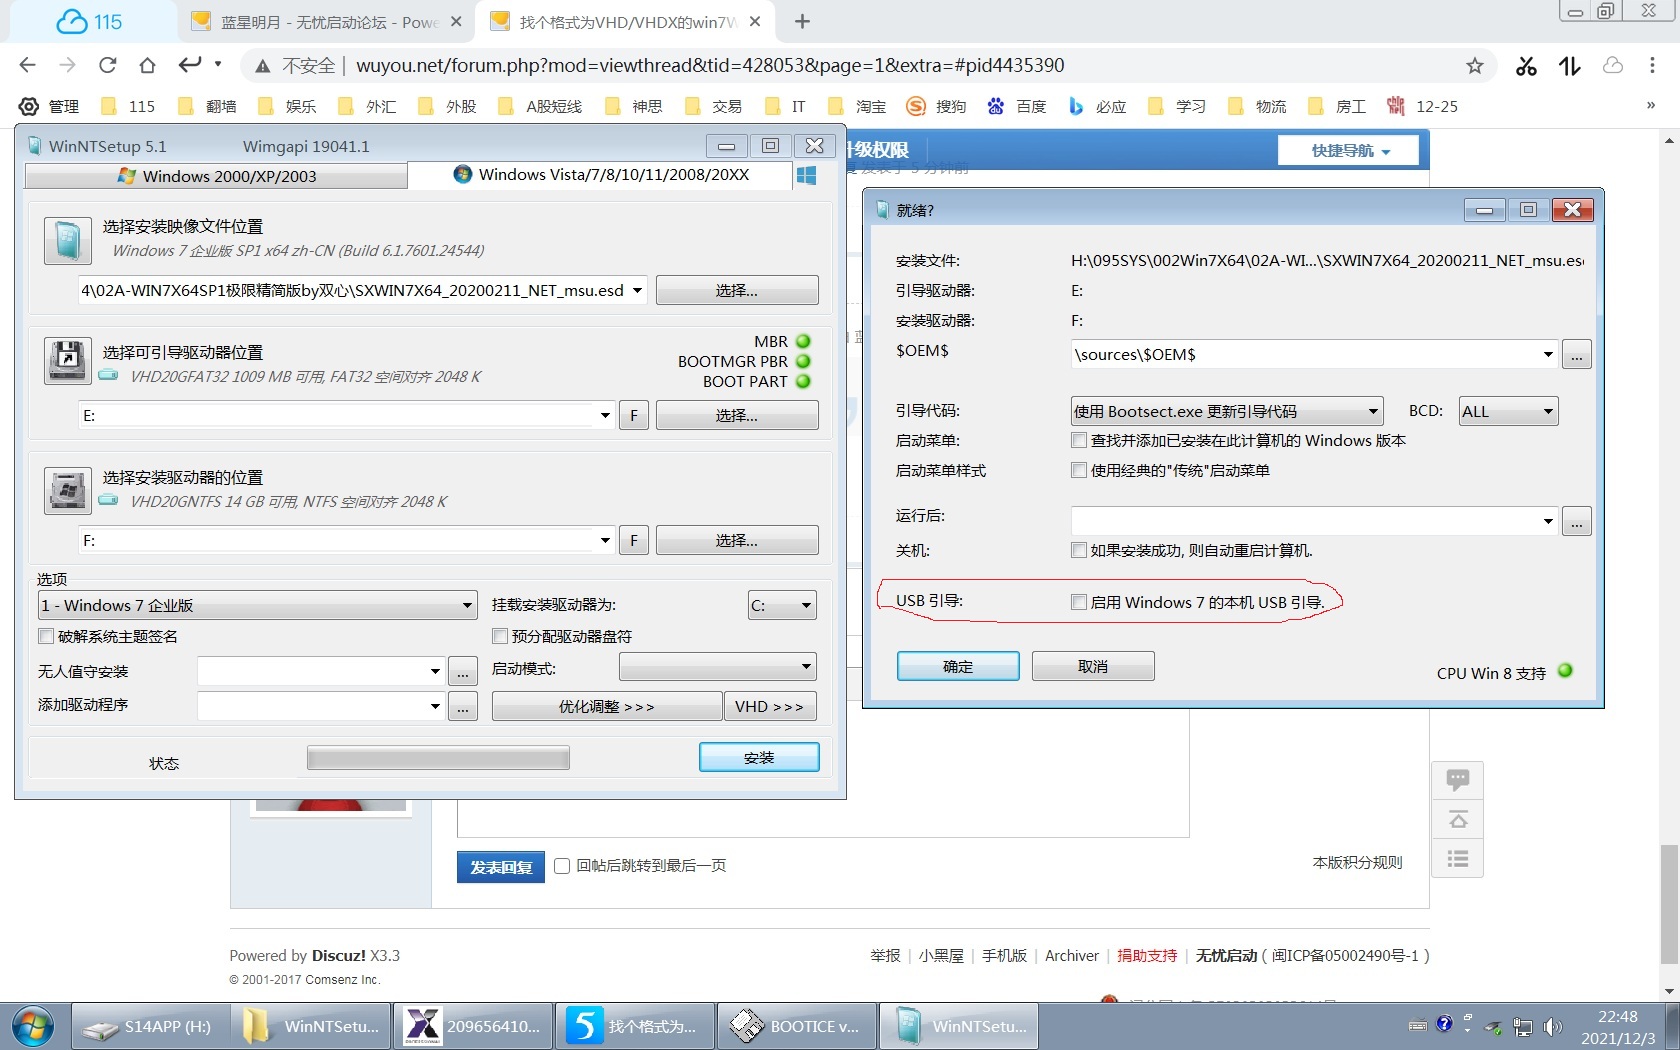This screenshot has width=1680, height=1050.
Task: Click the installation drive icon
Action: [68, 491]
